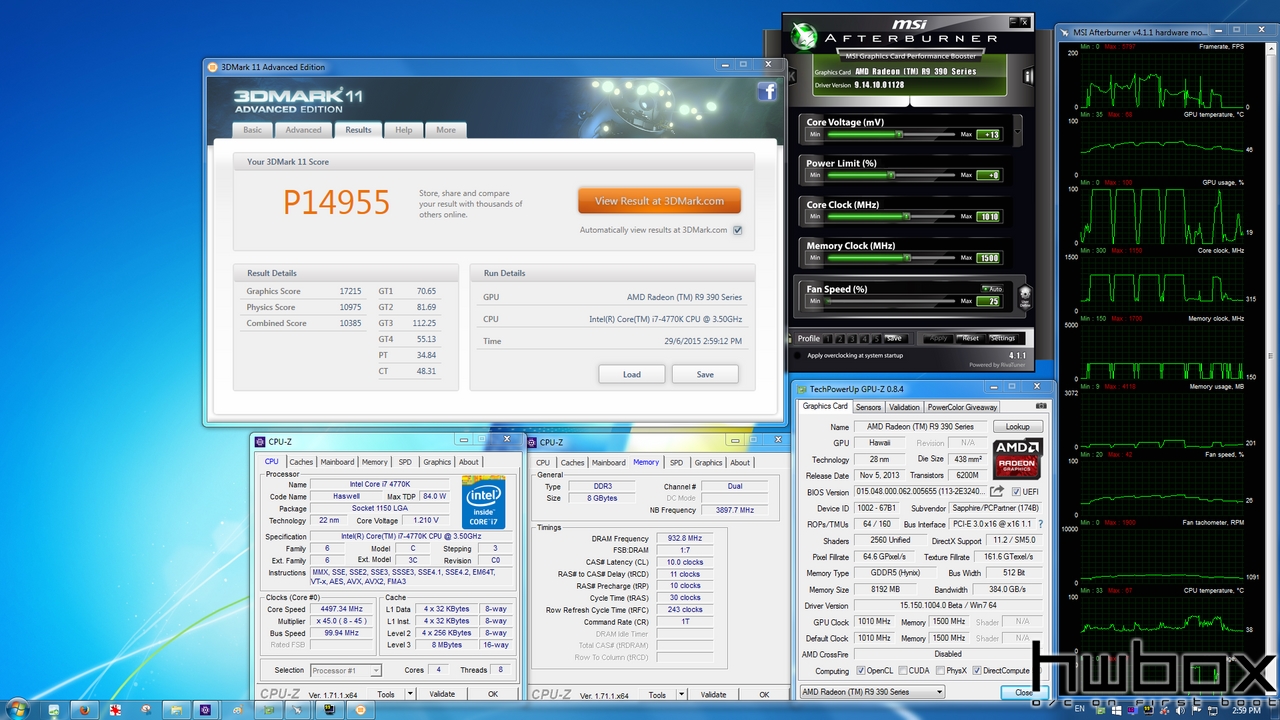This screenshot has width=1280, height=720.
Task: Toggle the DirectCompute checkbox
Action: (978, 671)
